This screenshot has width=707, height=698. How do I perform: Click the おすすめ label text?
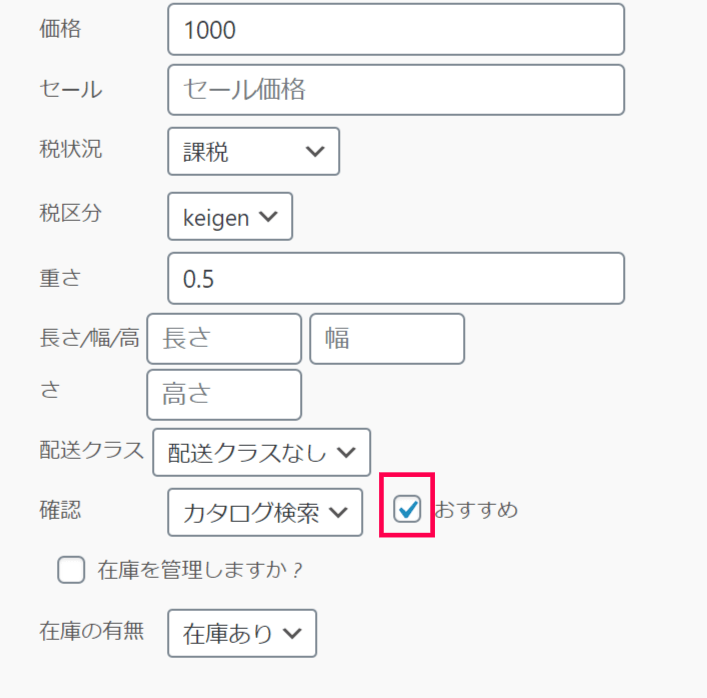tap(476, 510)
